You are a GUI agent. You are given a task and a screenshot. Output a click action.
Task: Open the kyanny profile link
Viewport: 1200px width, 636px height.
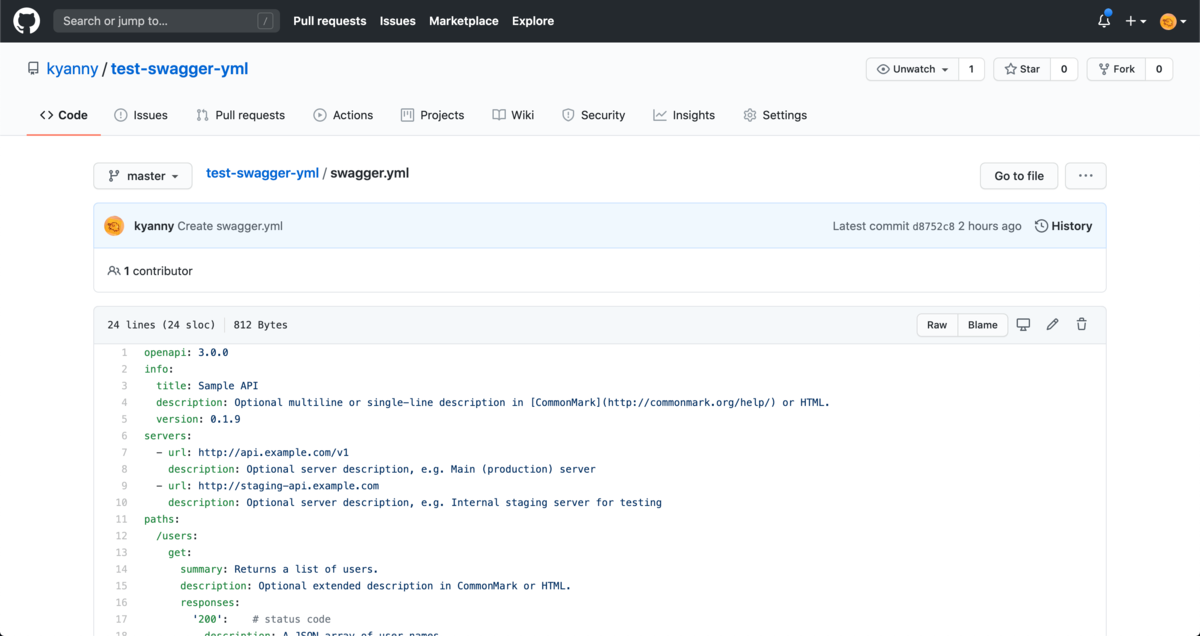tap(72, 68)
